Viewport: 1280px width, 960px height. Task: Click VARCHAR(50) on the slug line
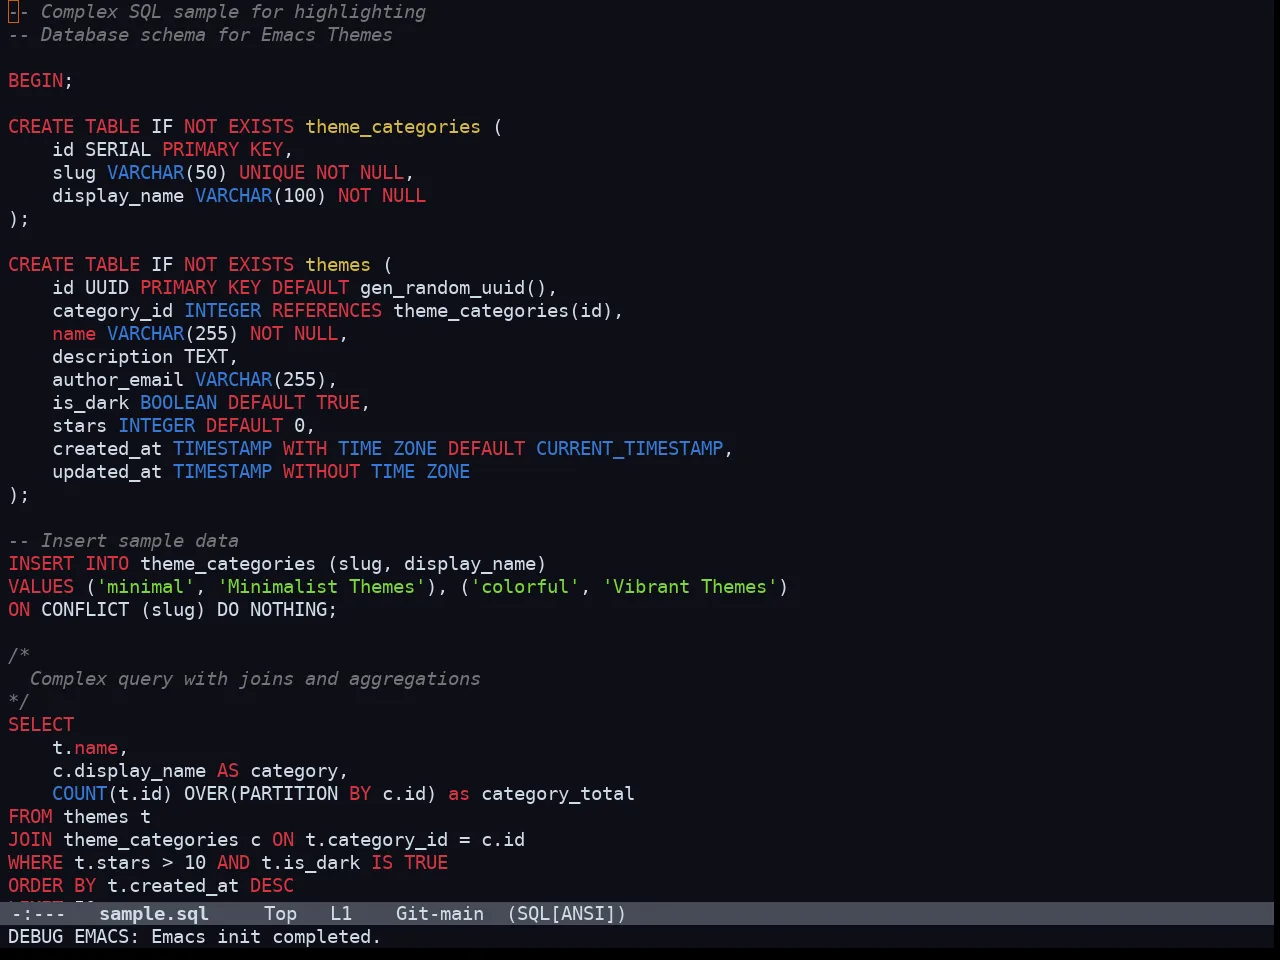click(x=167, y=173)
